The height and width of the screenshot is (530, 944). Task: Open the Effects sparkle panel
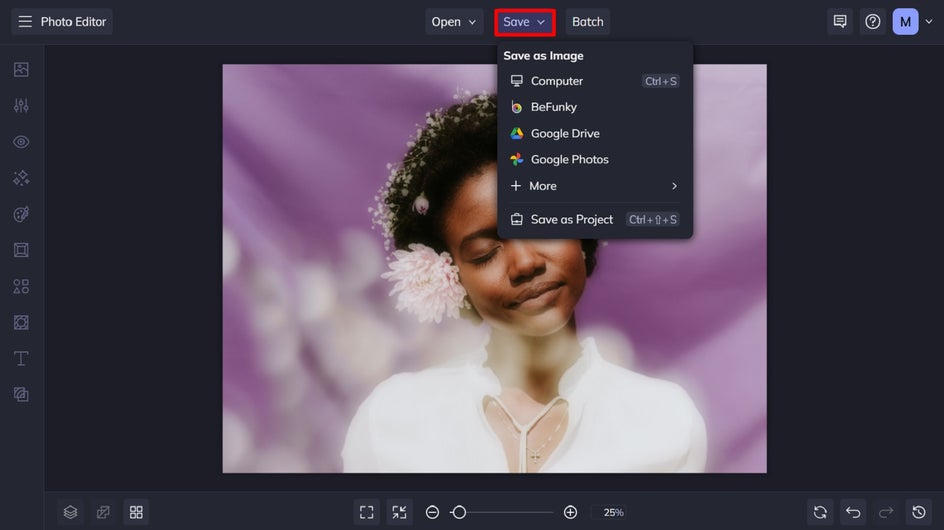point(21,178)
